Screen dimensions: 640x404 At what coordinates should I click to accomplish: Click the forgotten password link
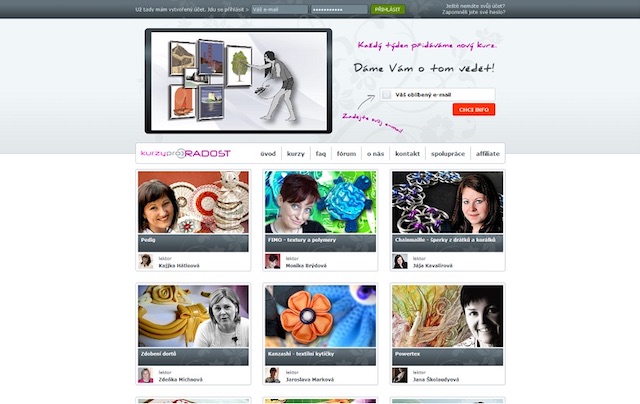click(x=473, y=12)
